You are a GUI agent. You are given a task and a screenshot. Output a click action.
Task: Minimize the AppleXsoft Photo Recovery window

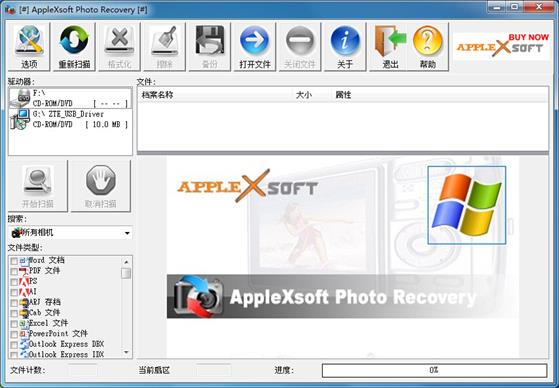[498, 7]
